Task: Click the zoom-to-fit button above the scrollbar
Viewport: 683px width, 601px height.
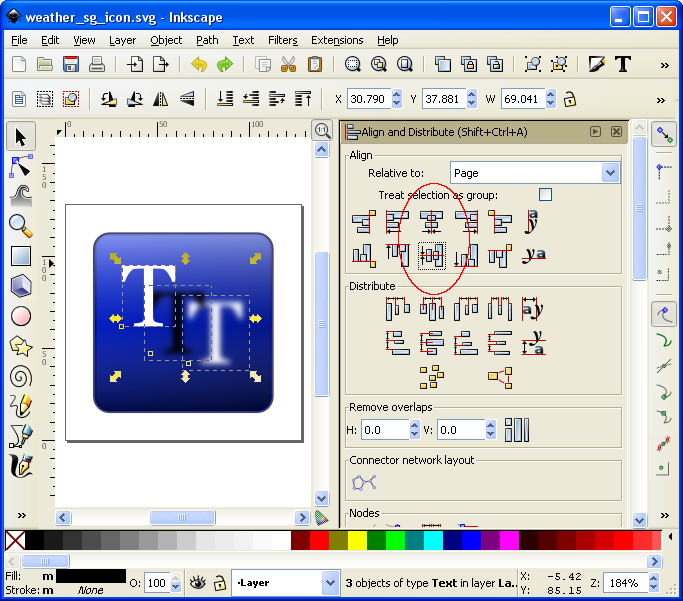Action: point(322,130)
